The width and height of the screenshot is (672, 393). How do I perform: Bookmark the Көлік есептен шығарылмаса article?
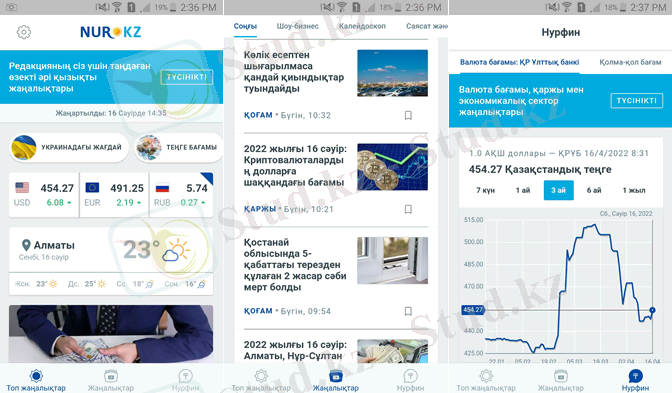coord(408,115)
